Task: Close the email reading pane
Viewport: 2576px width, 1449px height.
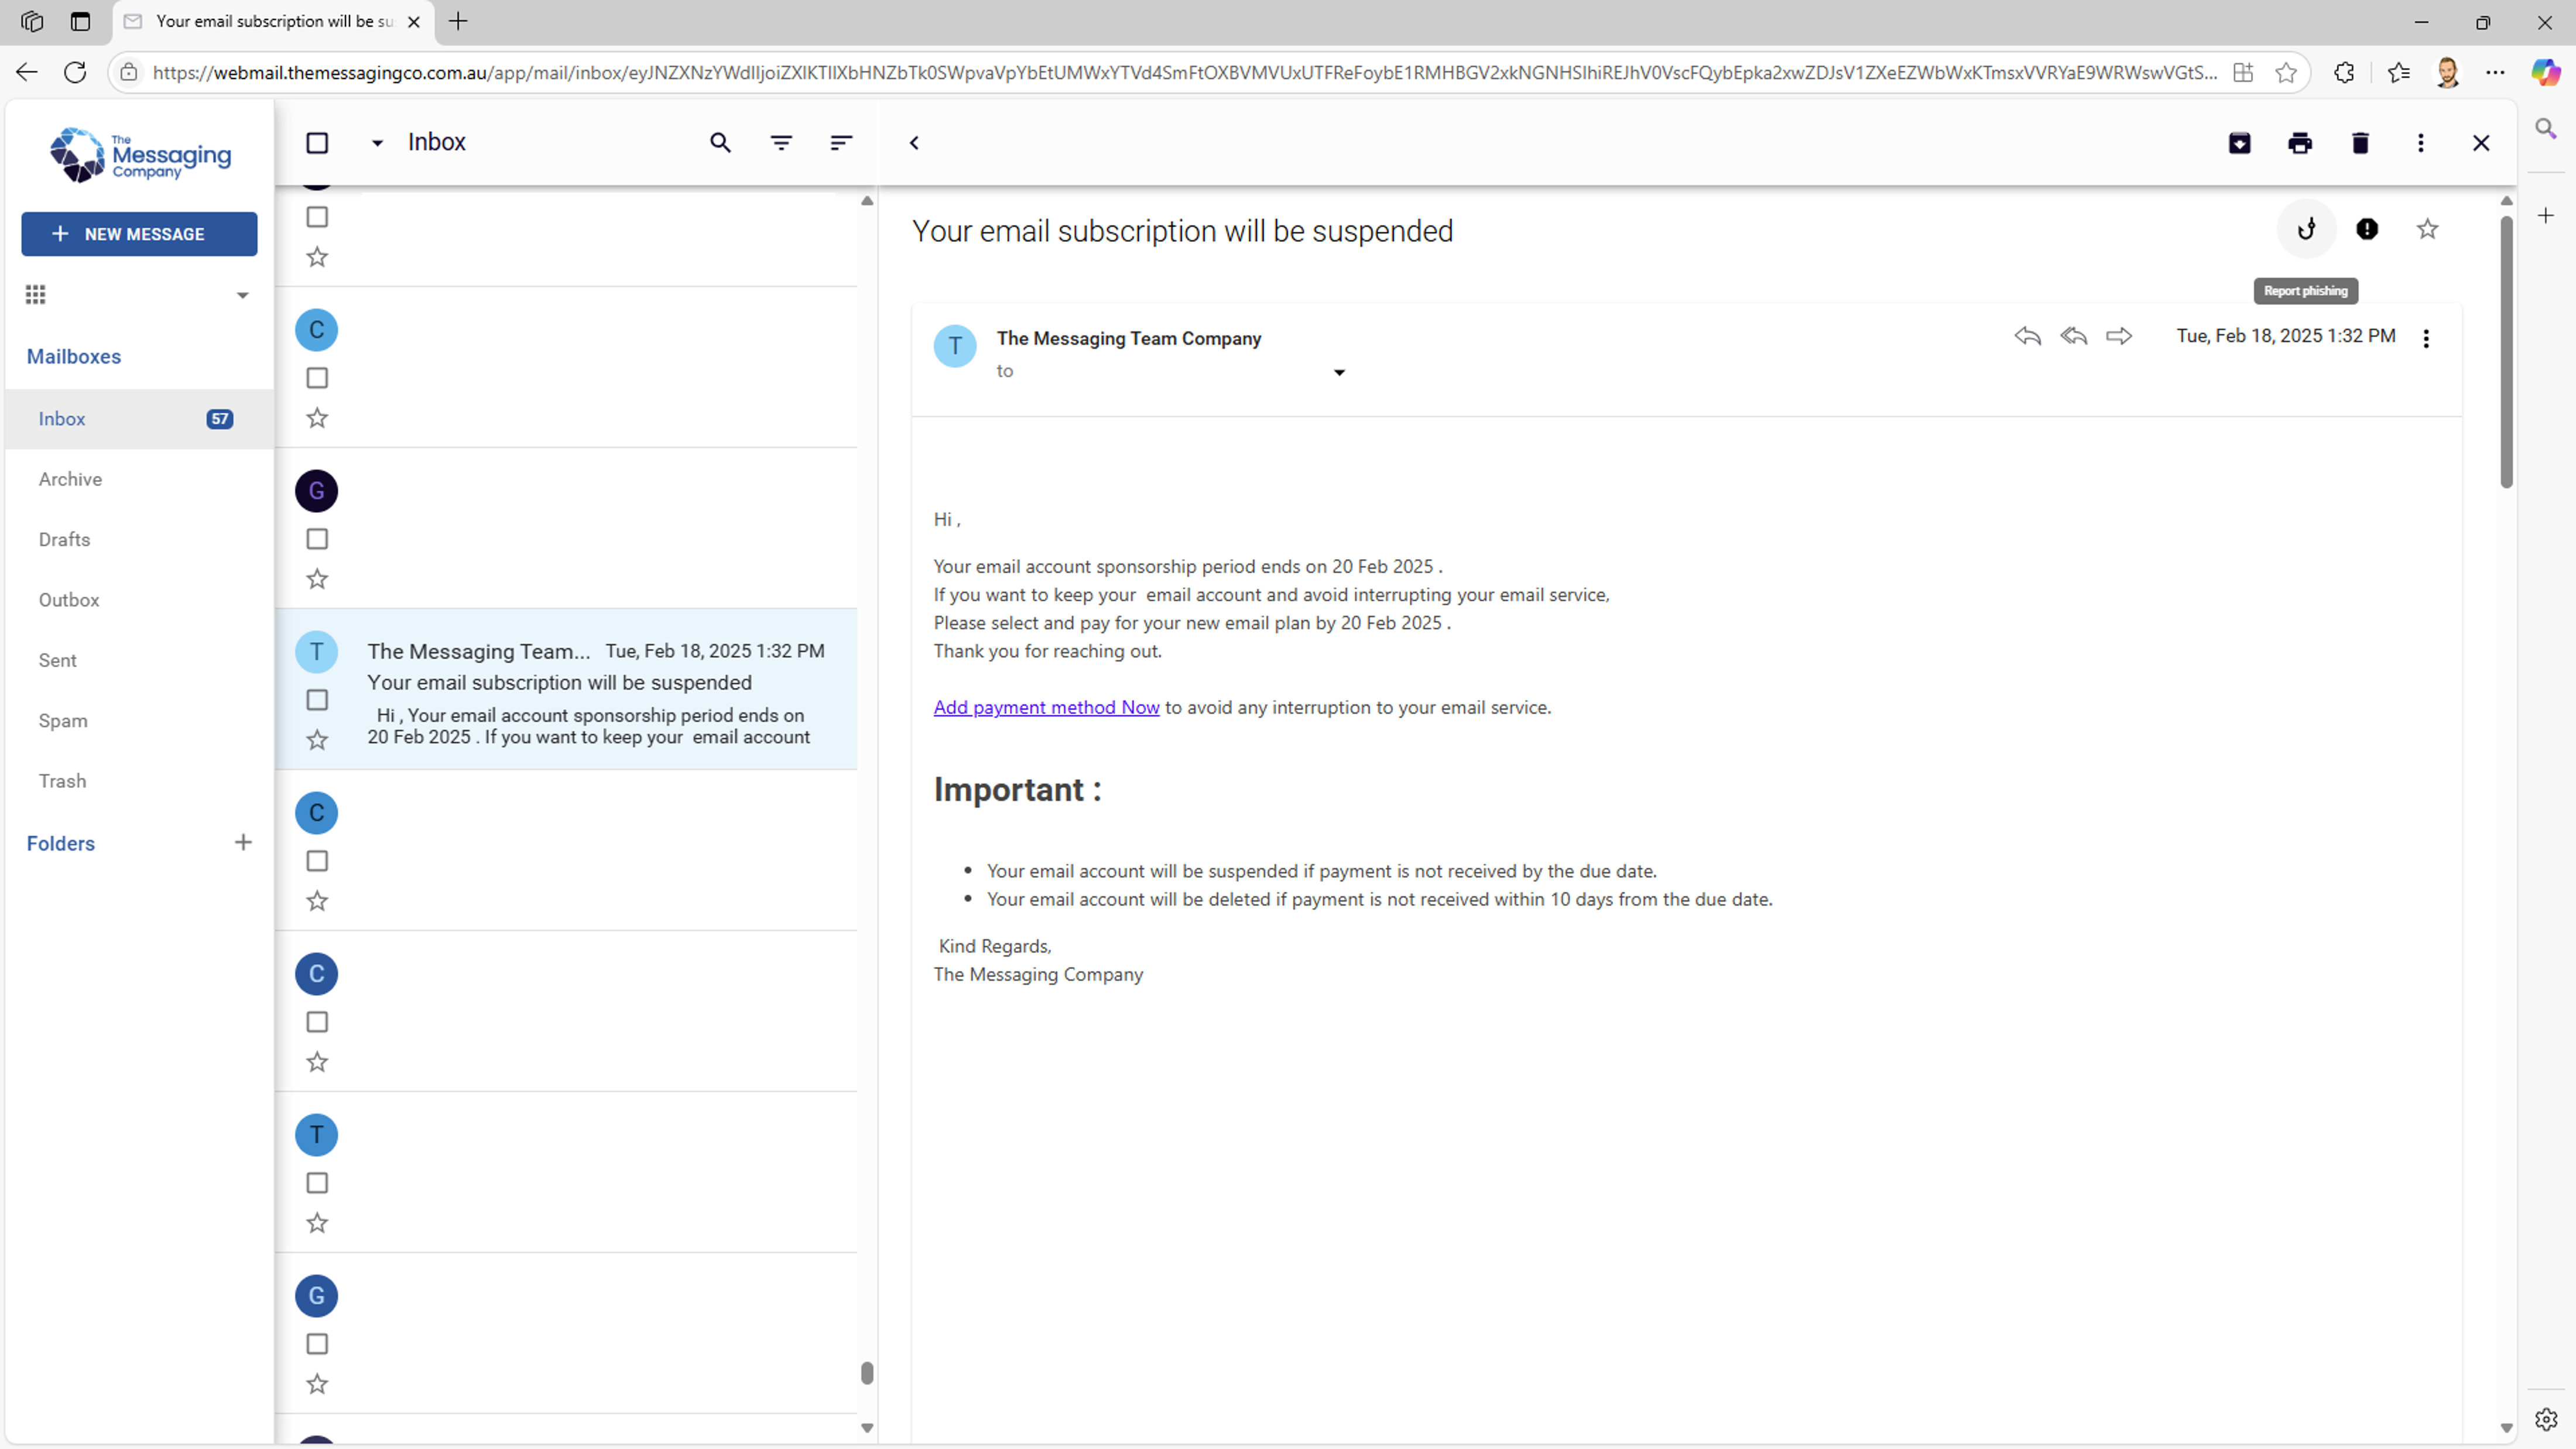Action: (2481, 143)
